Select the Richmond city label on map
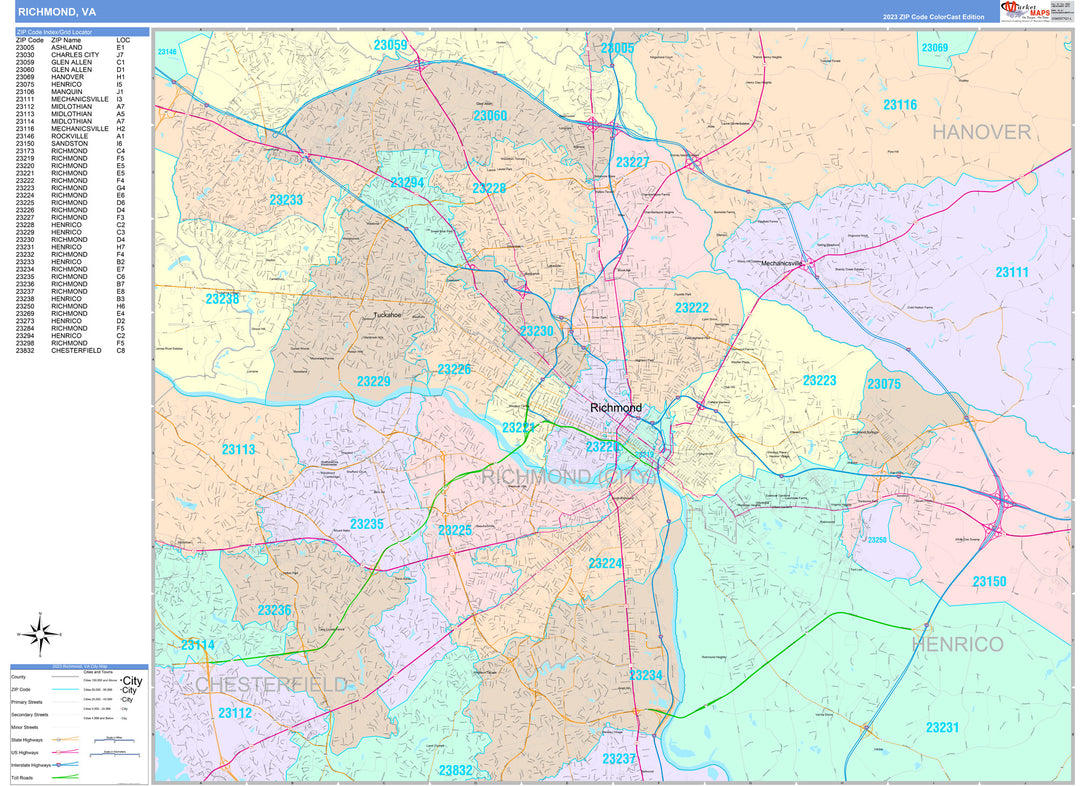This screenshot has height=786, width=1080. pyautogui.click(x=616, y=408)
